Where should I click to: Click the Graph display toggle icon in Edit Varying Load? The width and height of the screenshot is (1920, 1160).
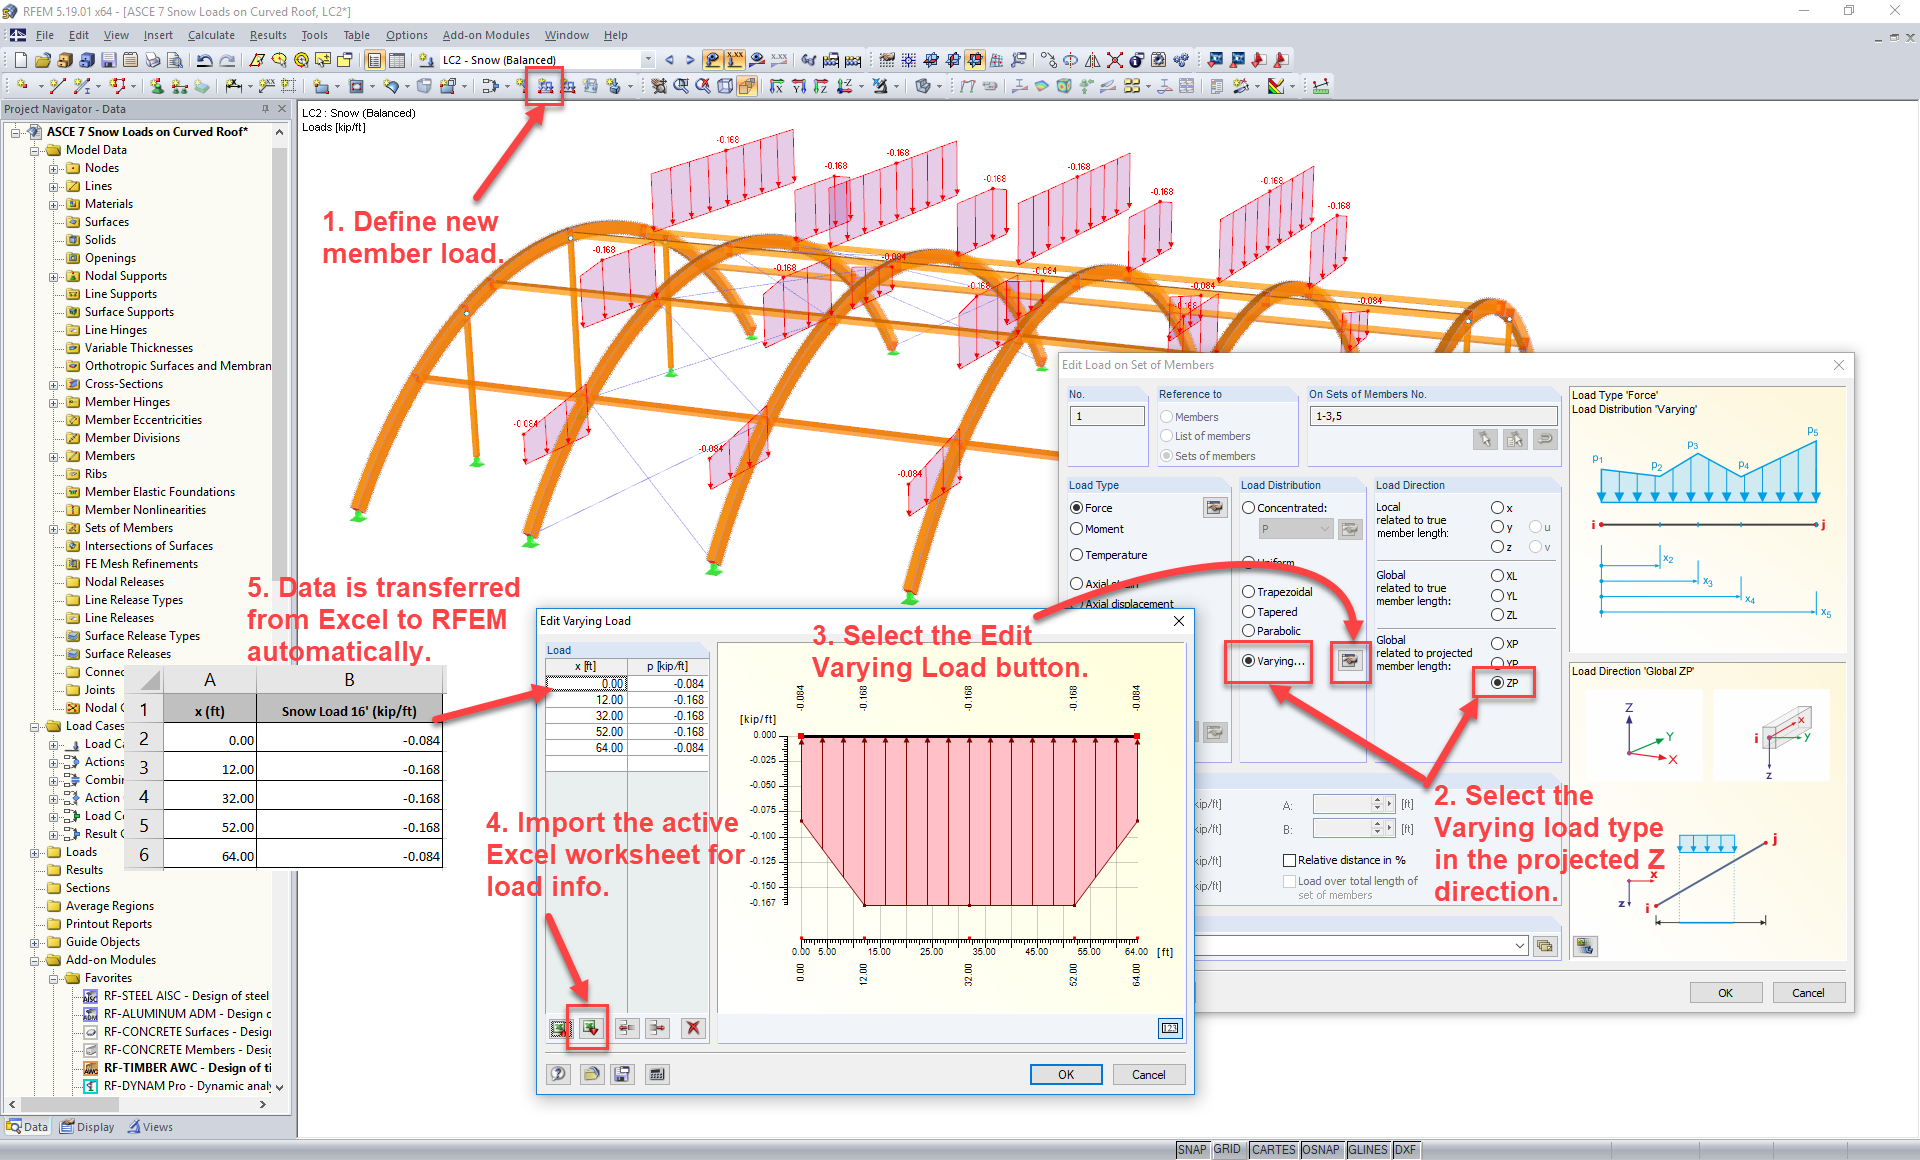(1171, 1027)
